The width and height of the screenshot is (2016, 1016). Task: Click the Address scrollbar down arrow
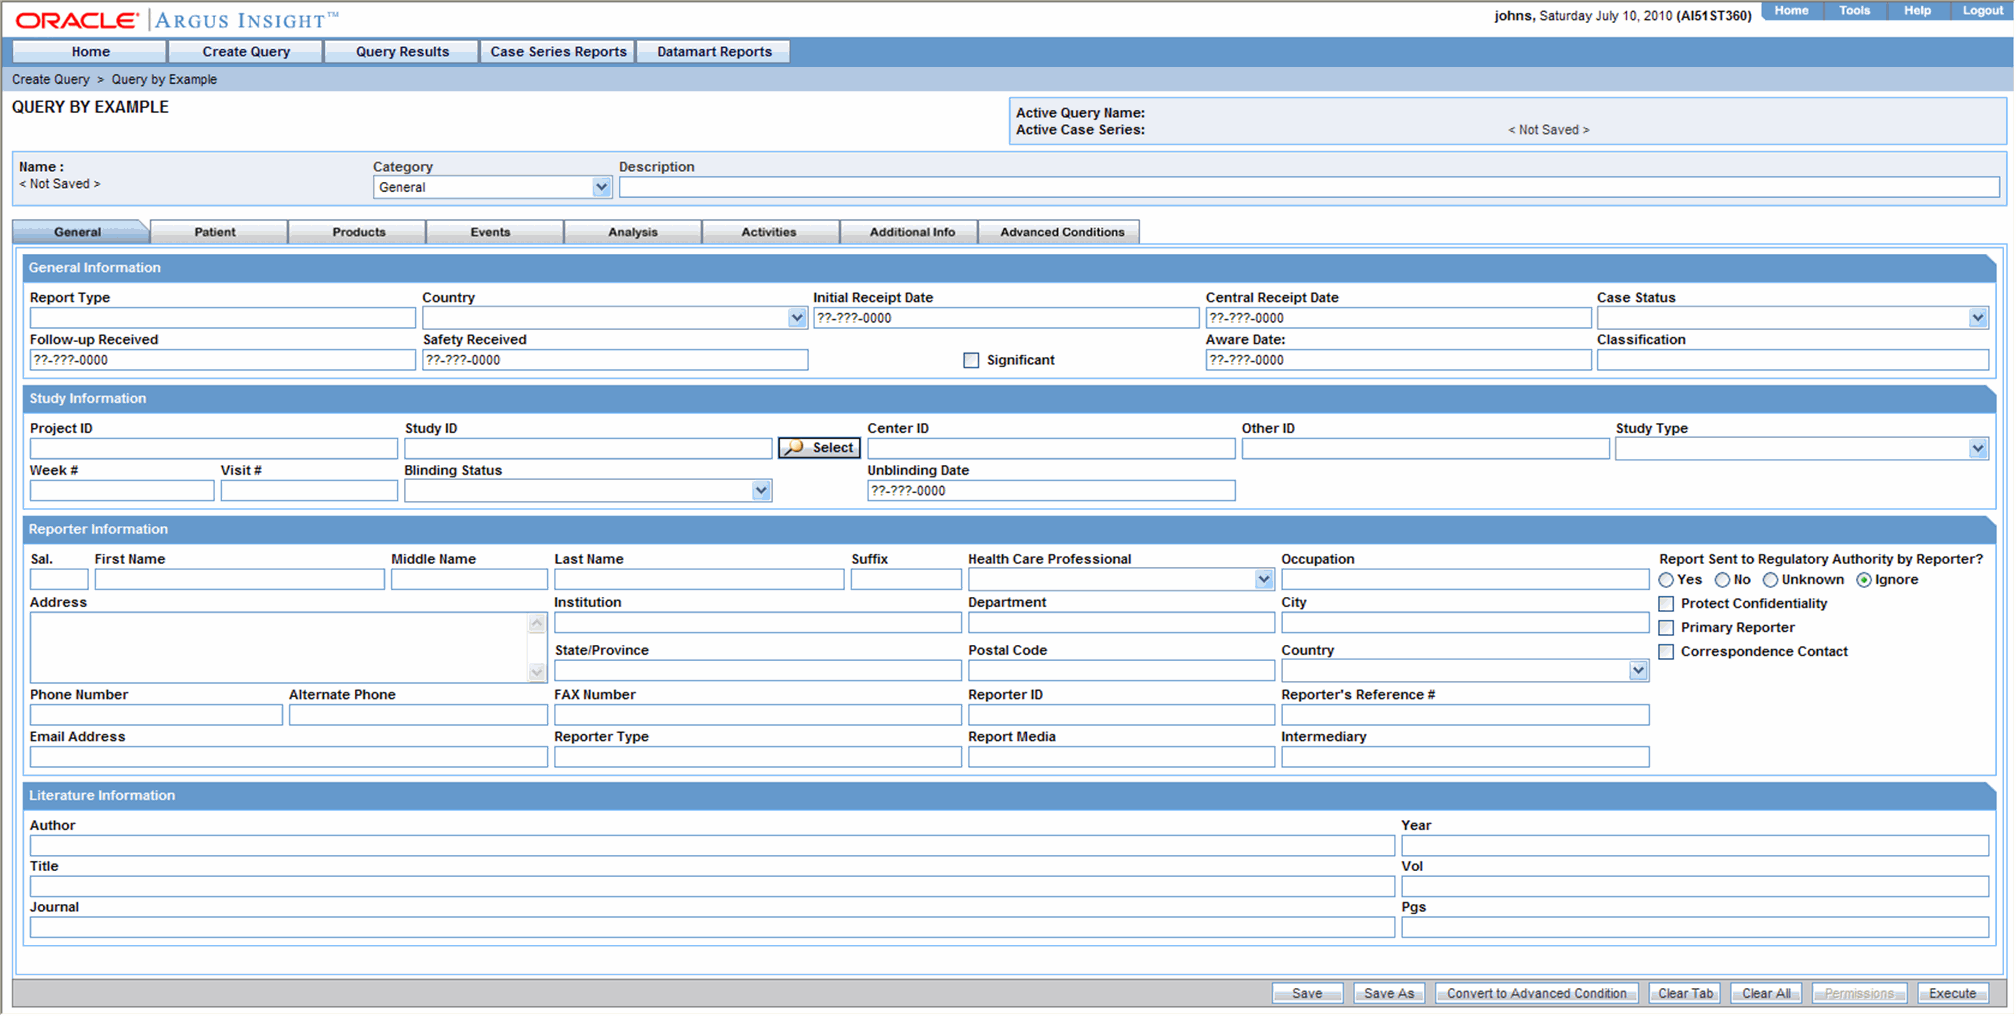pyautogui.click(x=537, y=673)
